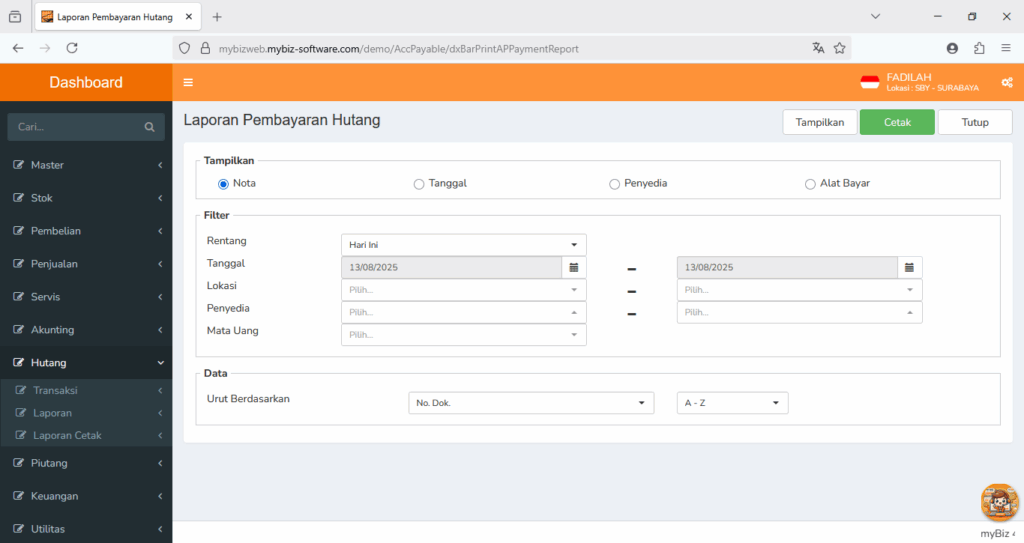Click the site security shield icon
The image size is (1024, 543).
(185, 48)
